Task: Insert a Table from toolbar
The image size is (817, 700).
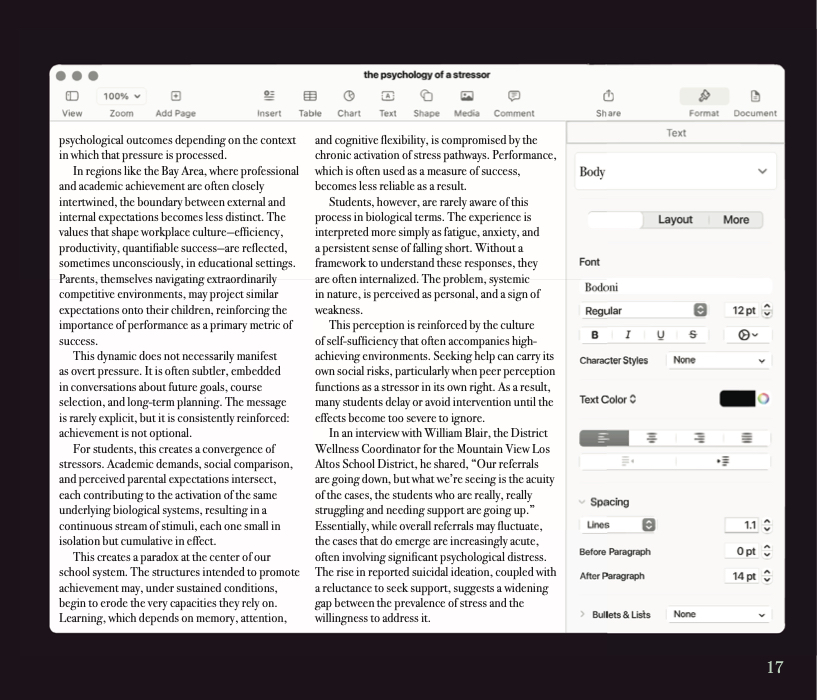Action: click(310, 96)
